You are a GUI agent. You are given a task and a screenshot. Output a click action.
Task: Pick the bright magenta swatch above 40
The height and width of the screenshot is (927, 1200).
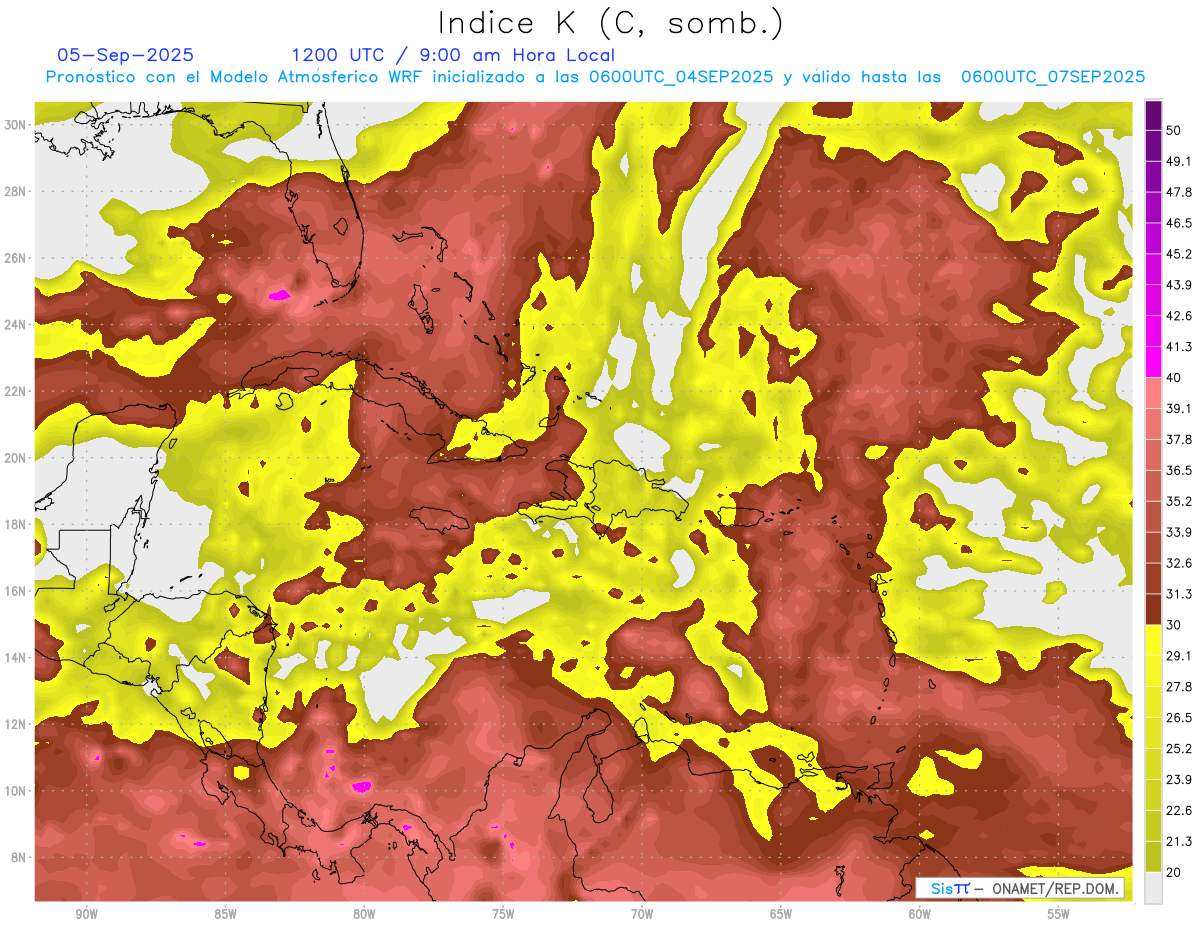click(1153, 362)
